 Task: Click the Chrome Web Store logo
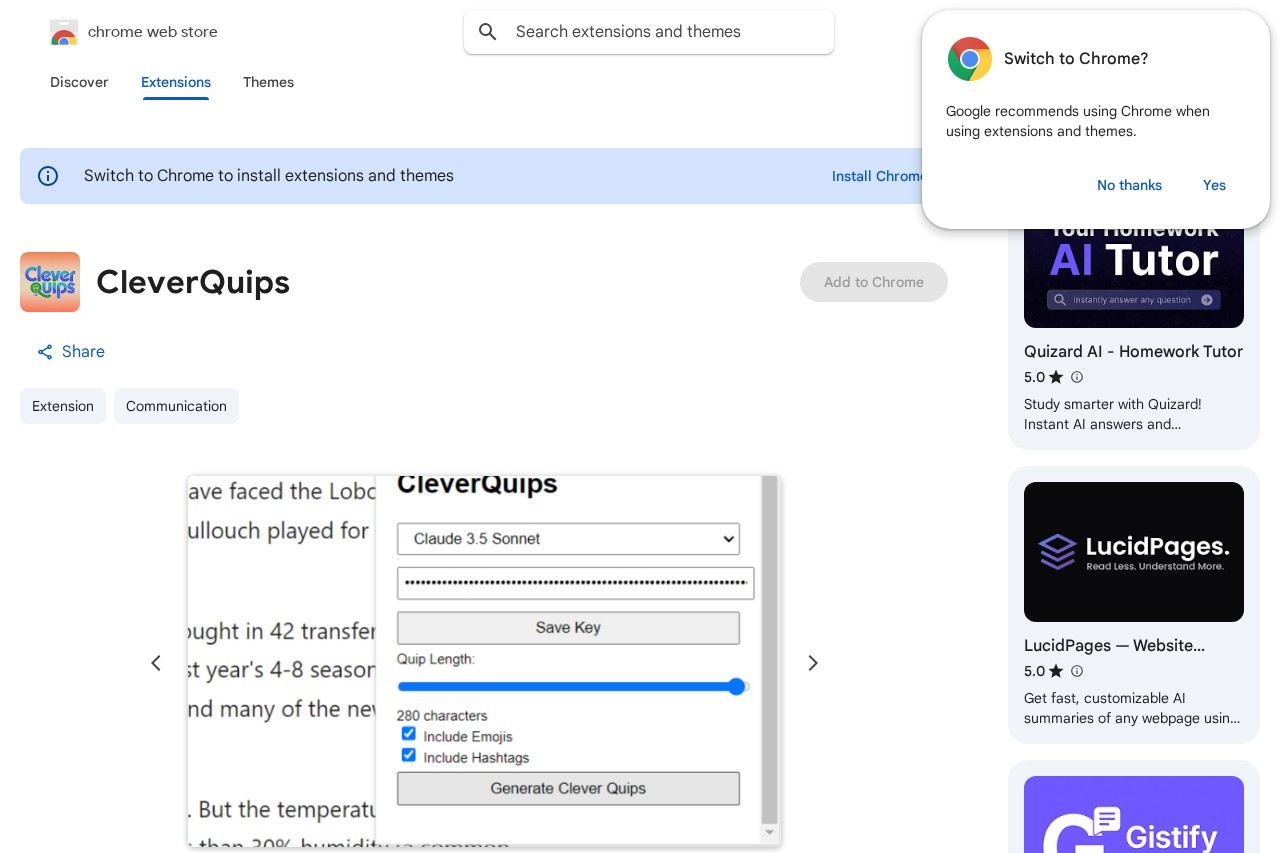[x=64, y=32]
